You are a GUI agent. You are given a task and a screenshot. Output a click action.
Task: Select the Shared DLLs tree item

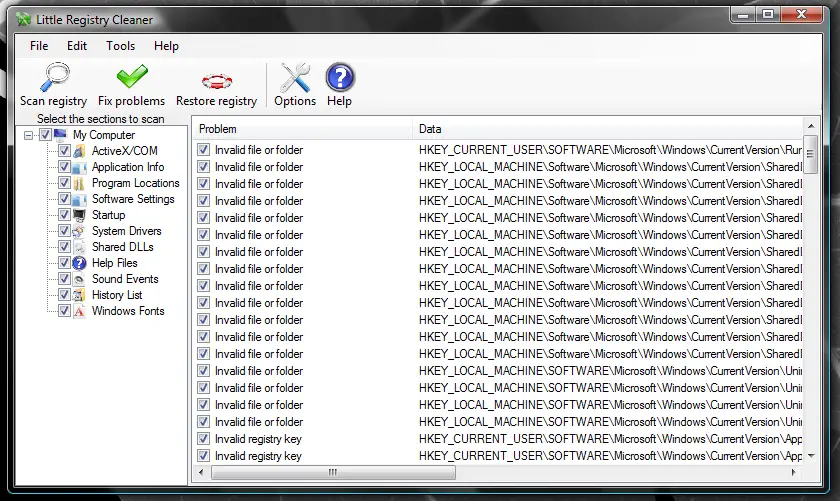[123, 247]
